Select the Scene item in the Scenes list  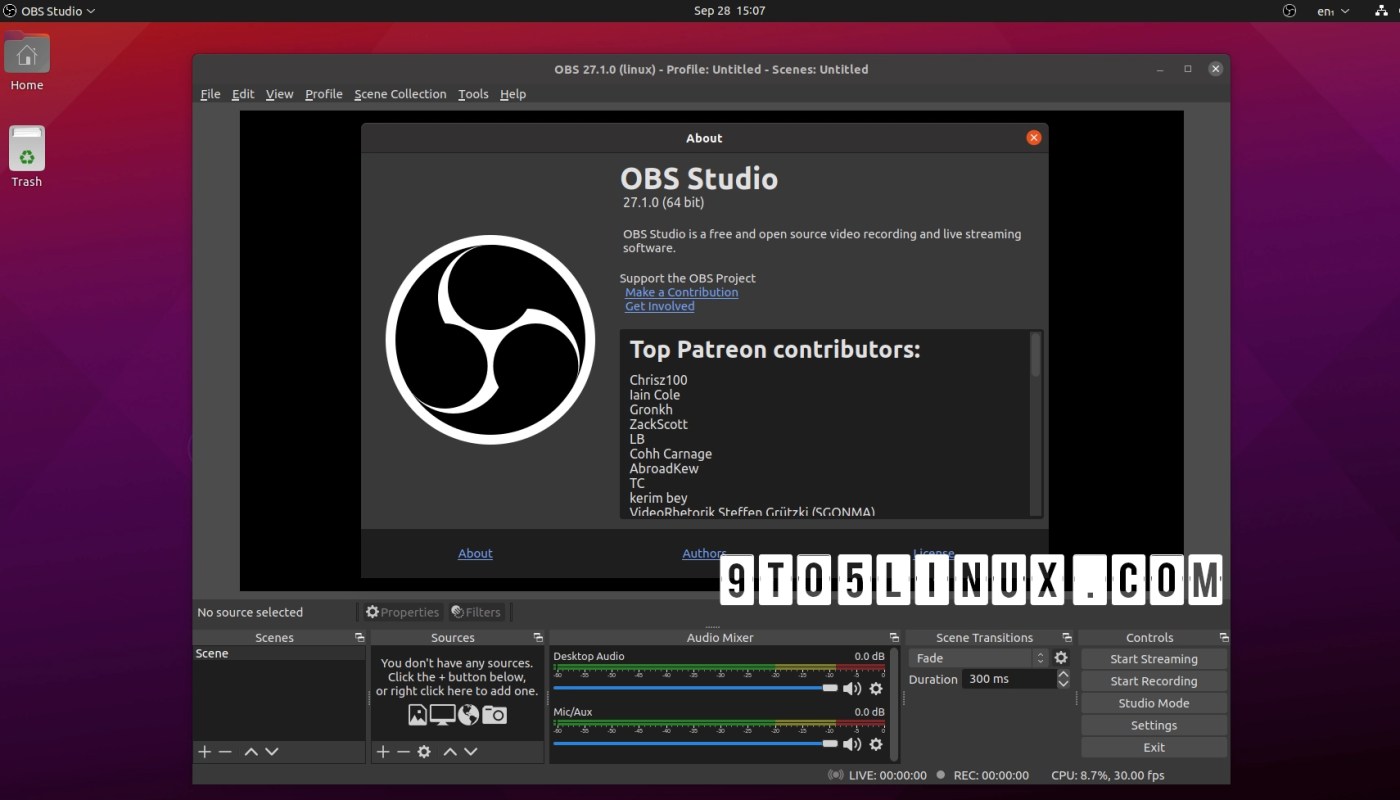tap(279, 653)
